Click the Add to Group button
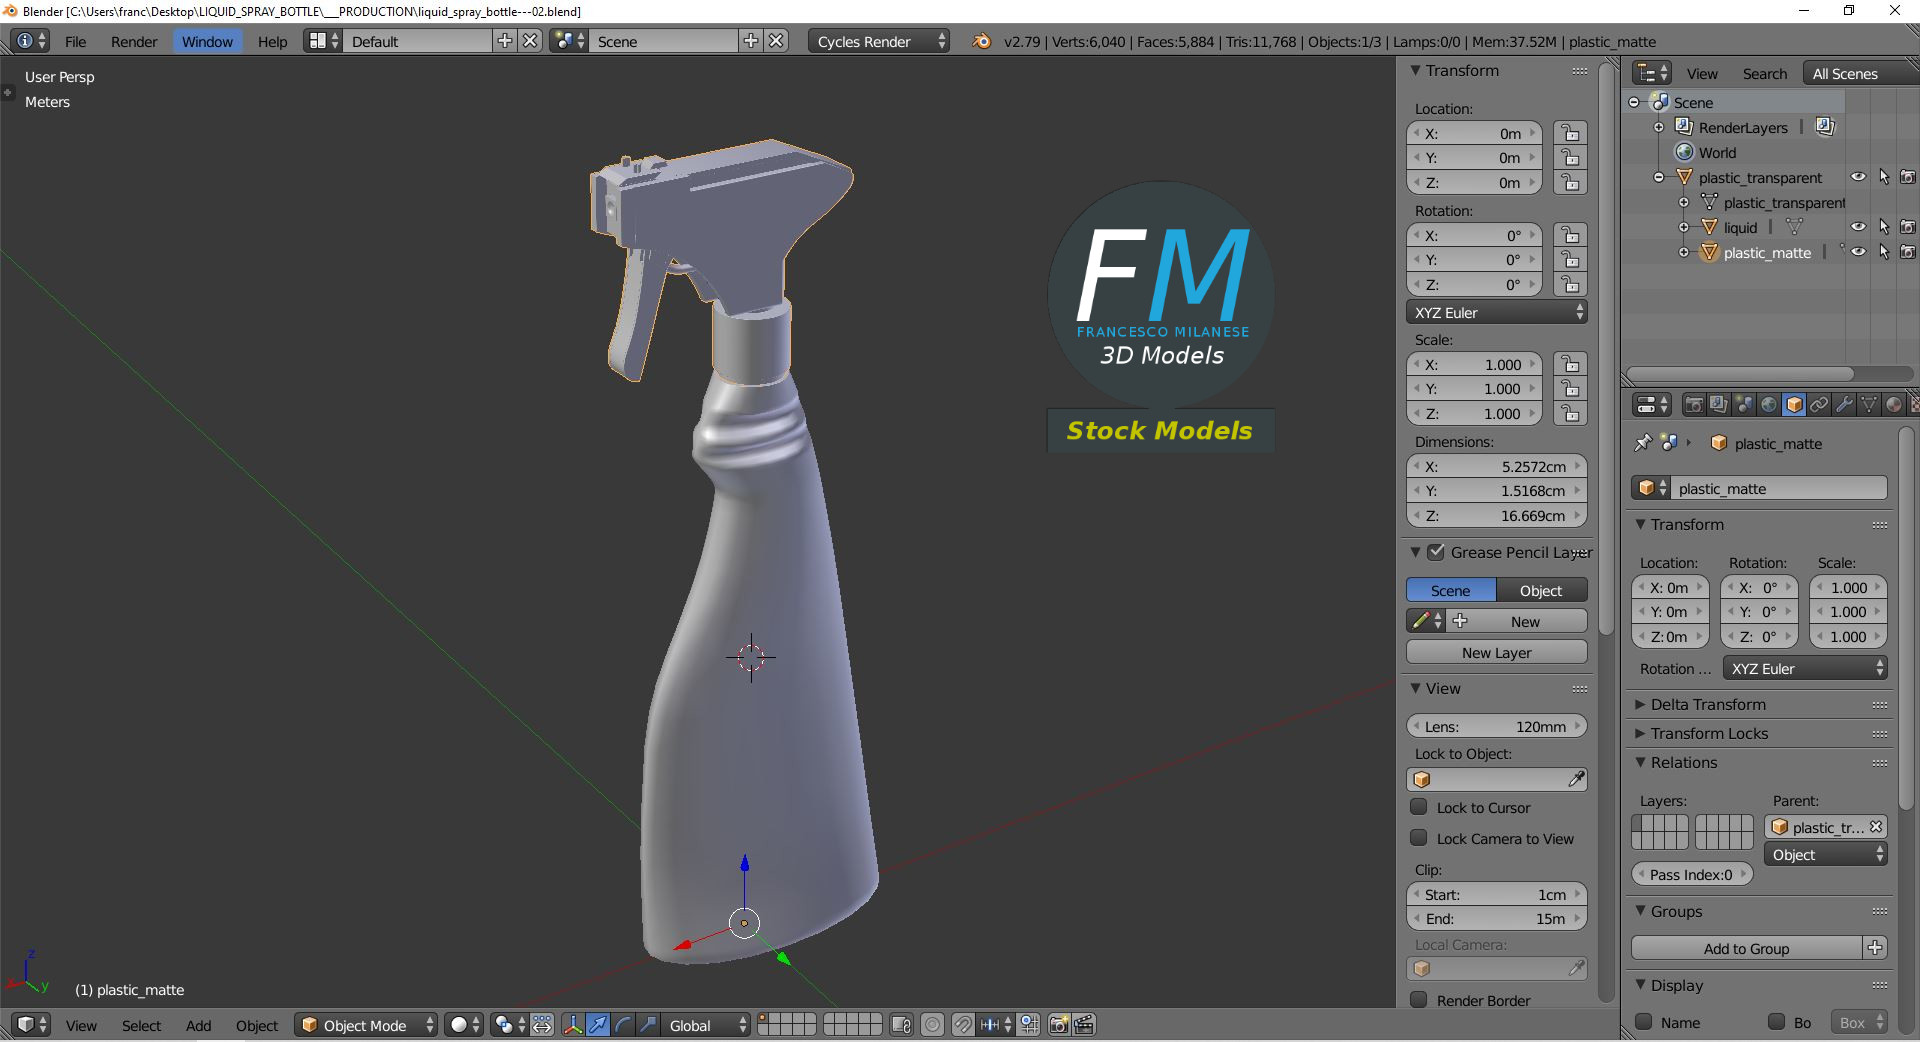 click(1746, 948)
